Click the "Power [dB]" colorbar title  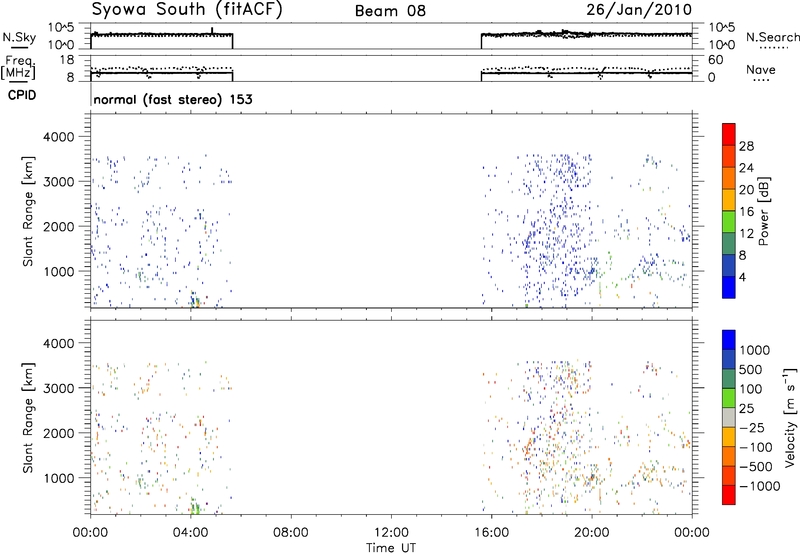764,211
